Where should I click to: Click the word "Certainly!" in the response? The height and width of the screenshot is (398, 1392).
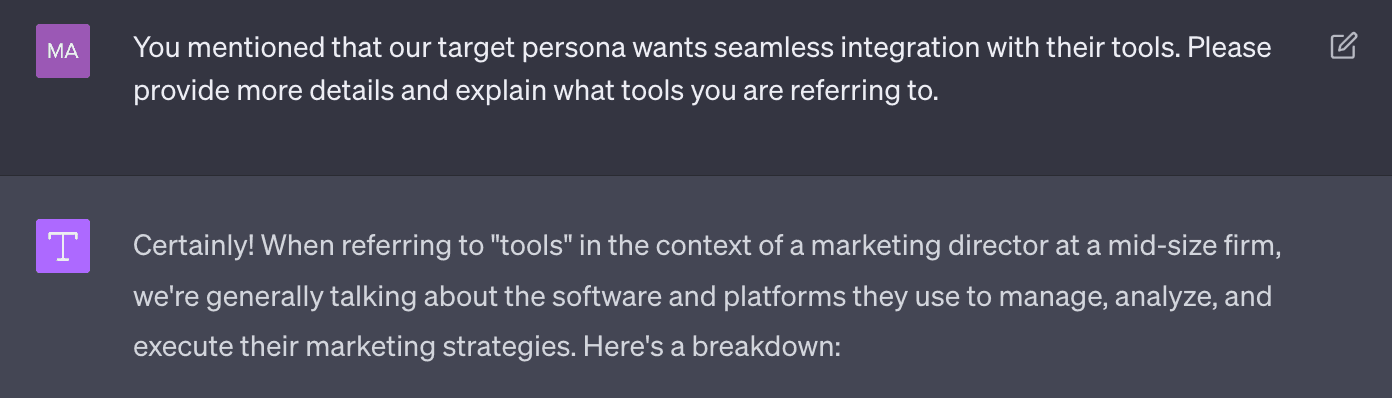click(193, 246)
